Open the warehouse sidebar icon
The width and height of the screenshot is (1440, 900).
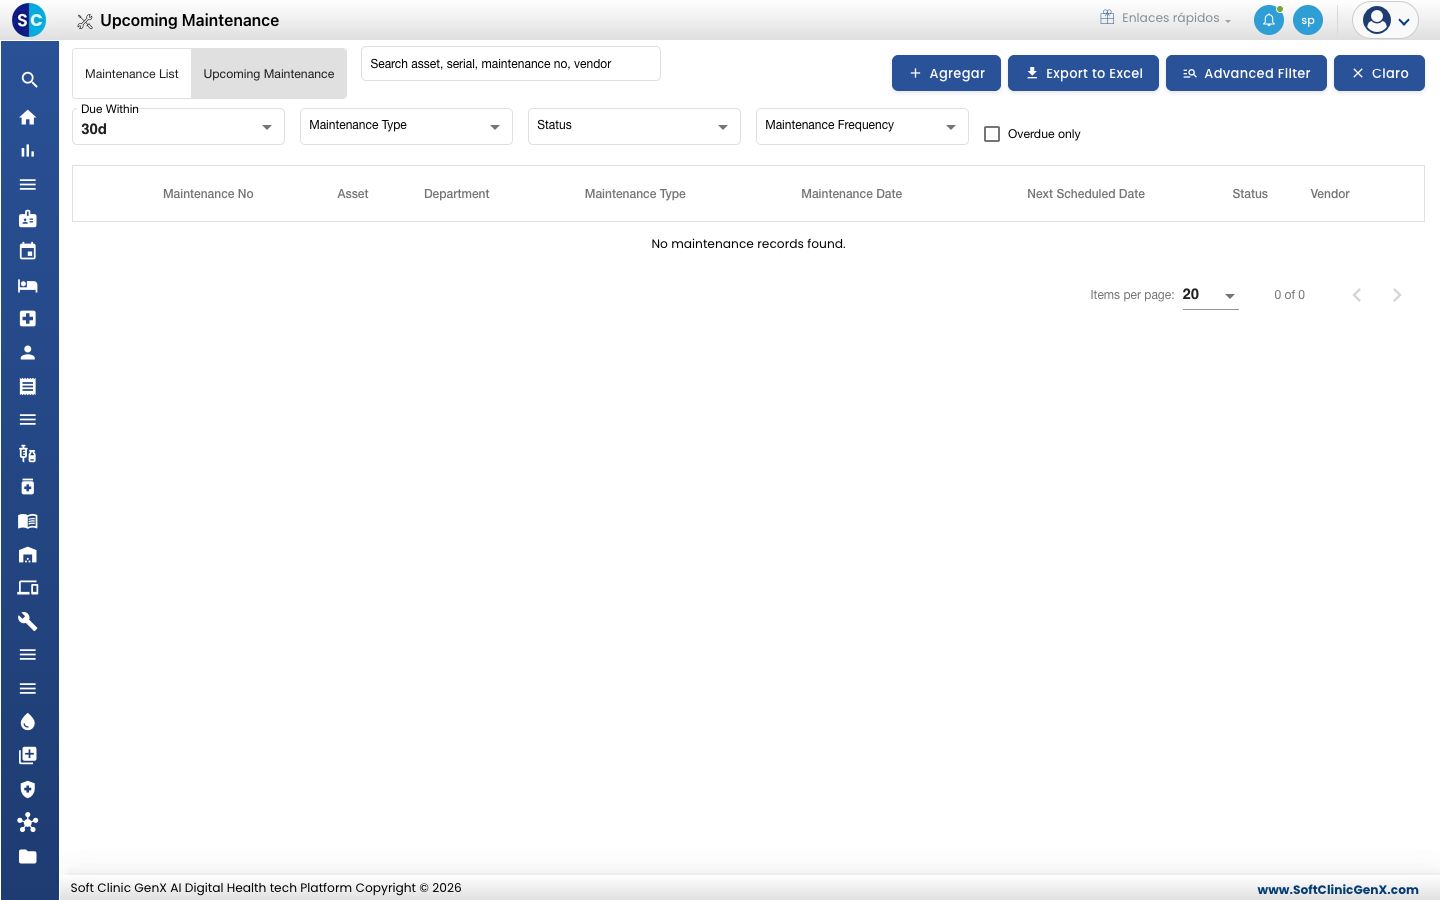point(28,555)
